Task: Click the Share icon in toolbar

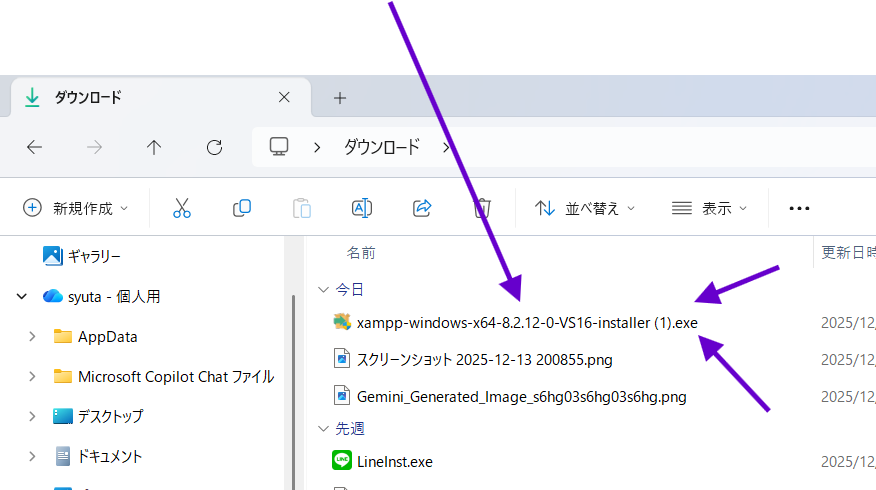Action: (x=421, y=208)
